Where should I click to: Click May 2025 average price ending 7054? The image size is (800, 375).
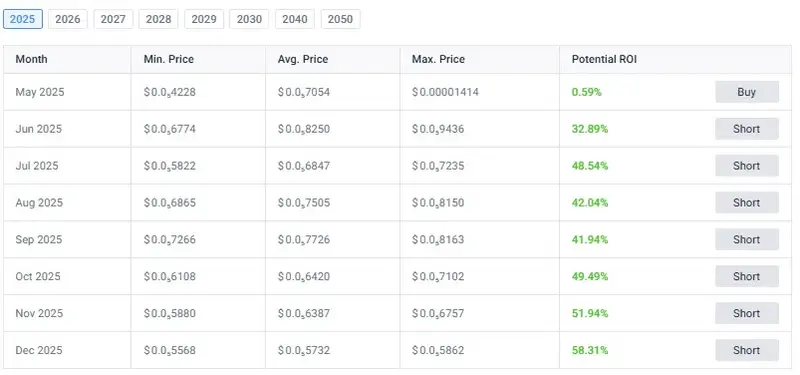(304, 92)
